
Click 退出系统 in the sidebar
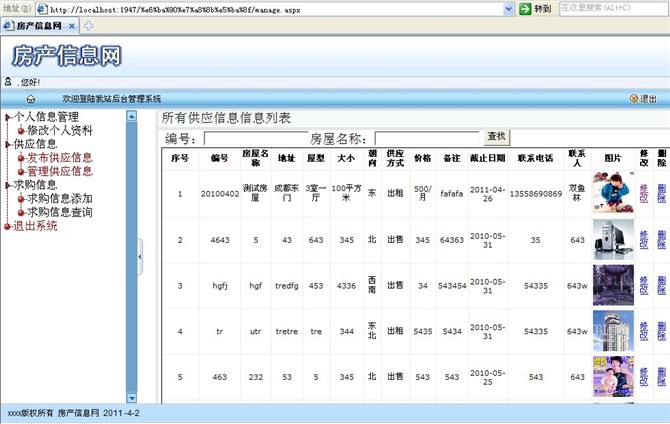coord(35,226)
